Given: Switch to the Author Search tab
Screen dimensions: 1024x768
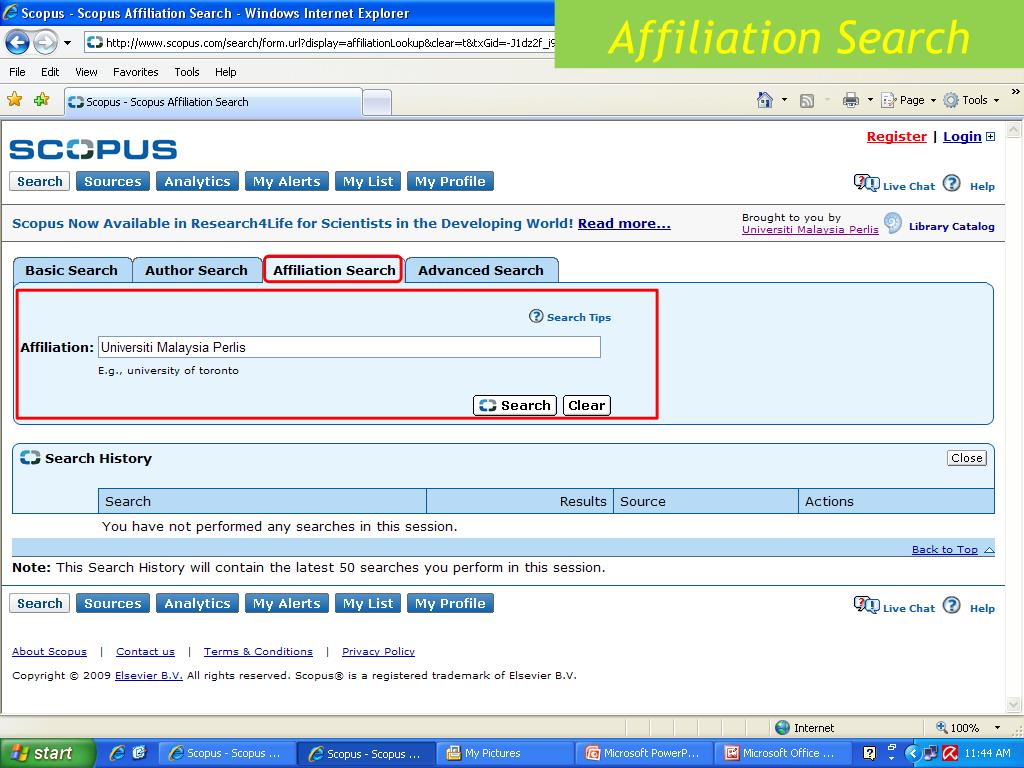Looking at the screenshot, I should coord(197,270).
